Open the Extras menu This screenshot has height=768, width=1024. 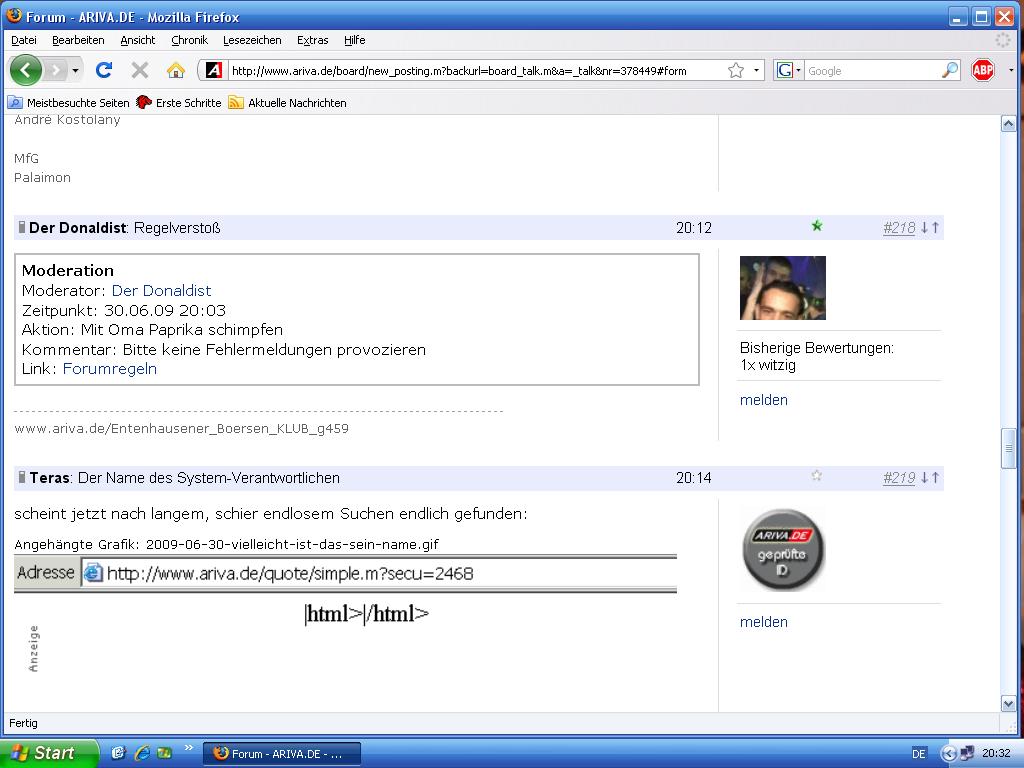(x=312, y=40)
